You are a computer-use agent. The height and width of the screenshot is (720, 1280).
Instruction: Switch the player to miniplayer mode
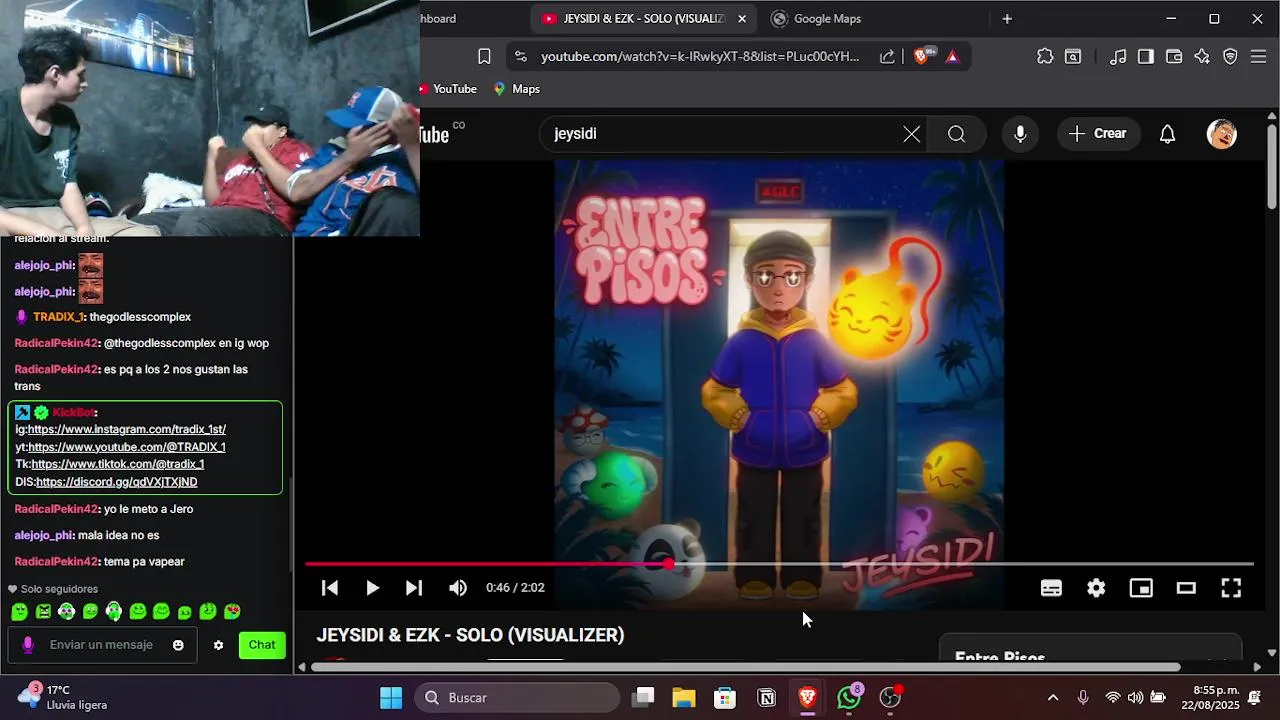point(1141,588)
